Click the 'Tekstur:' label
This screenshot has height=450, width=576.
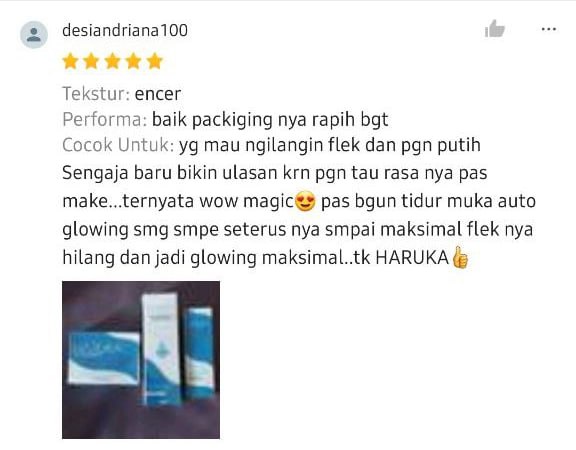[x=96, y=94]
